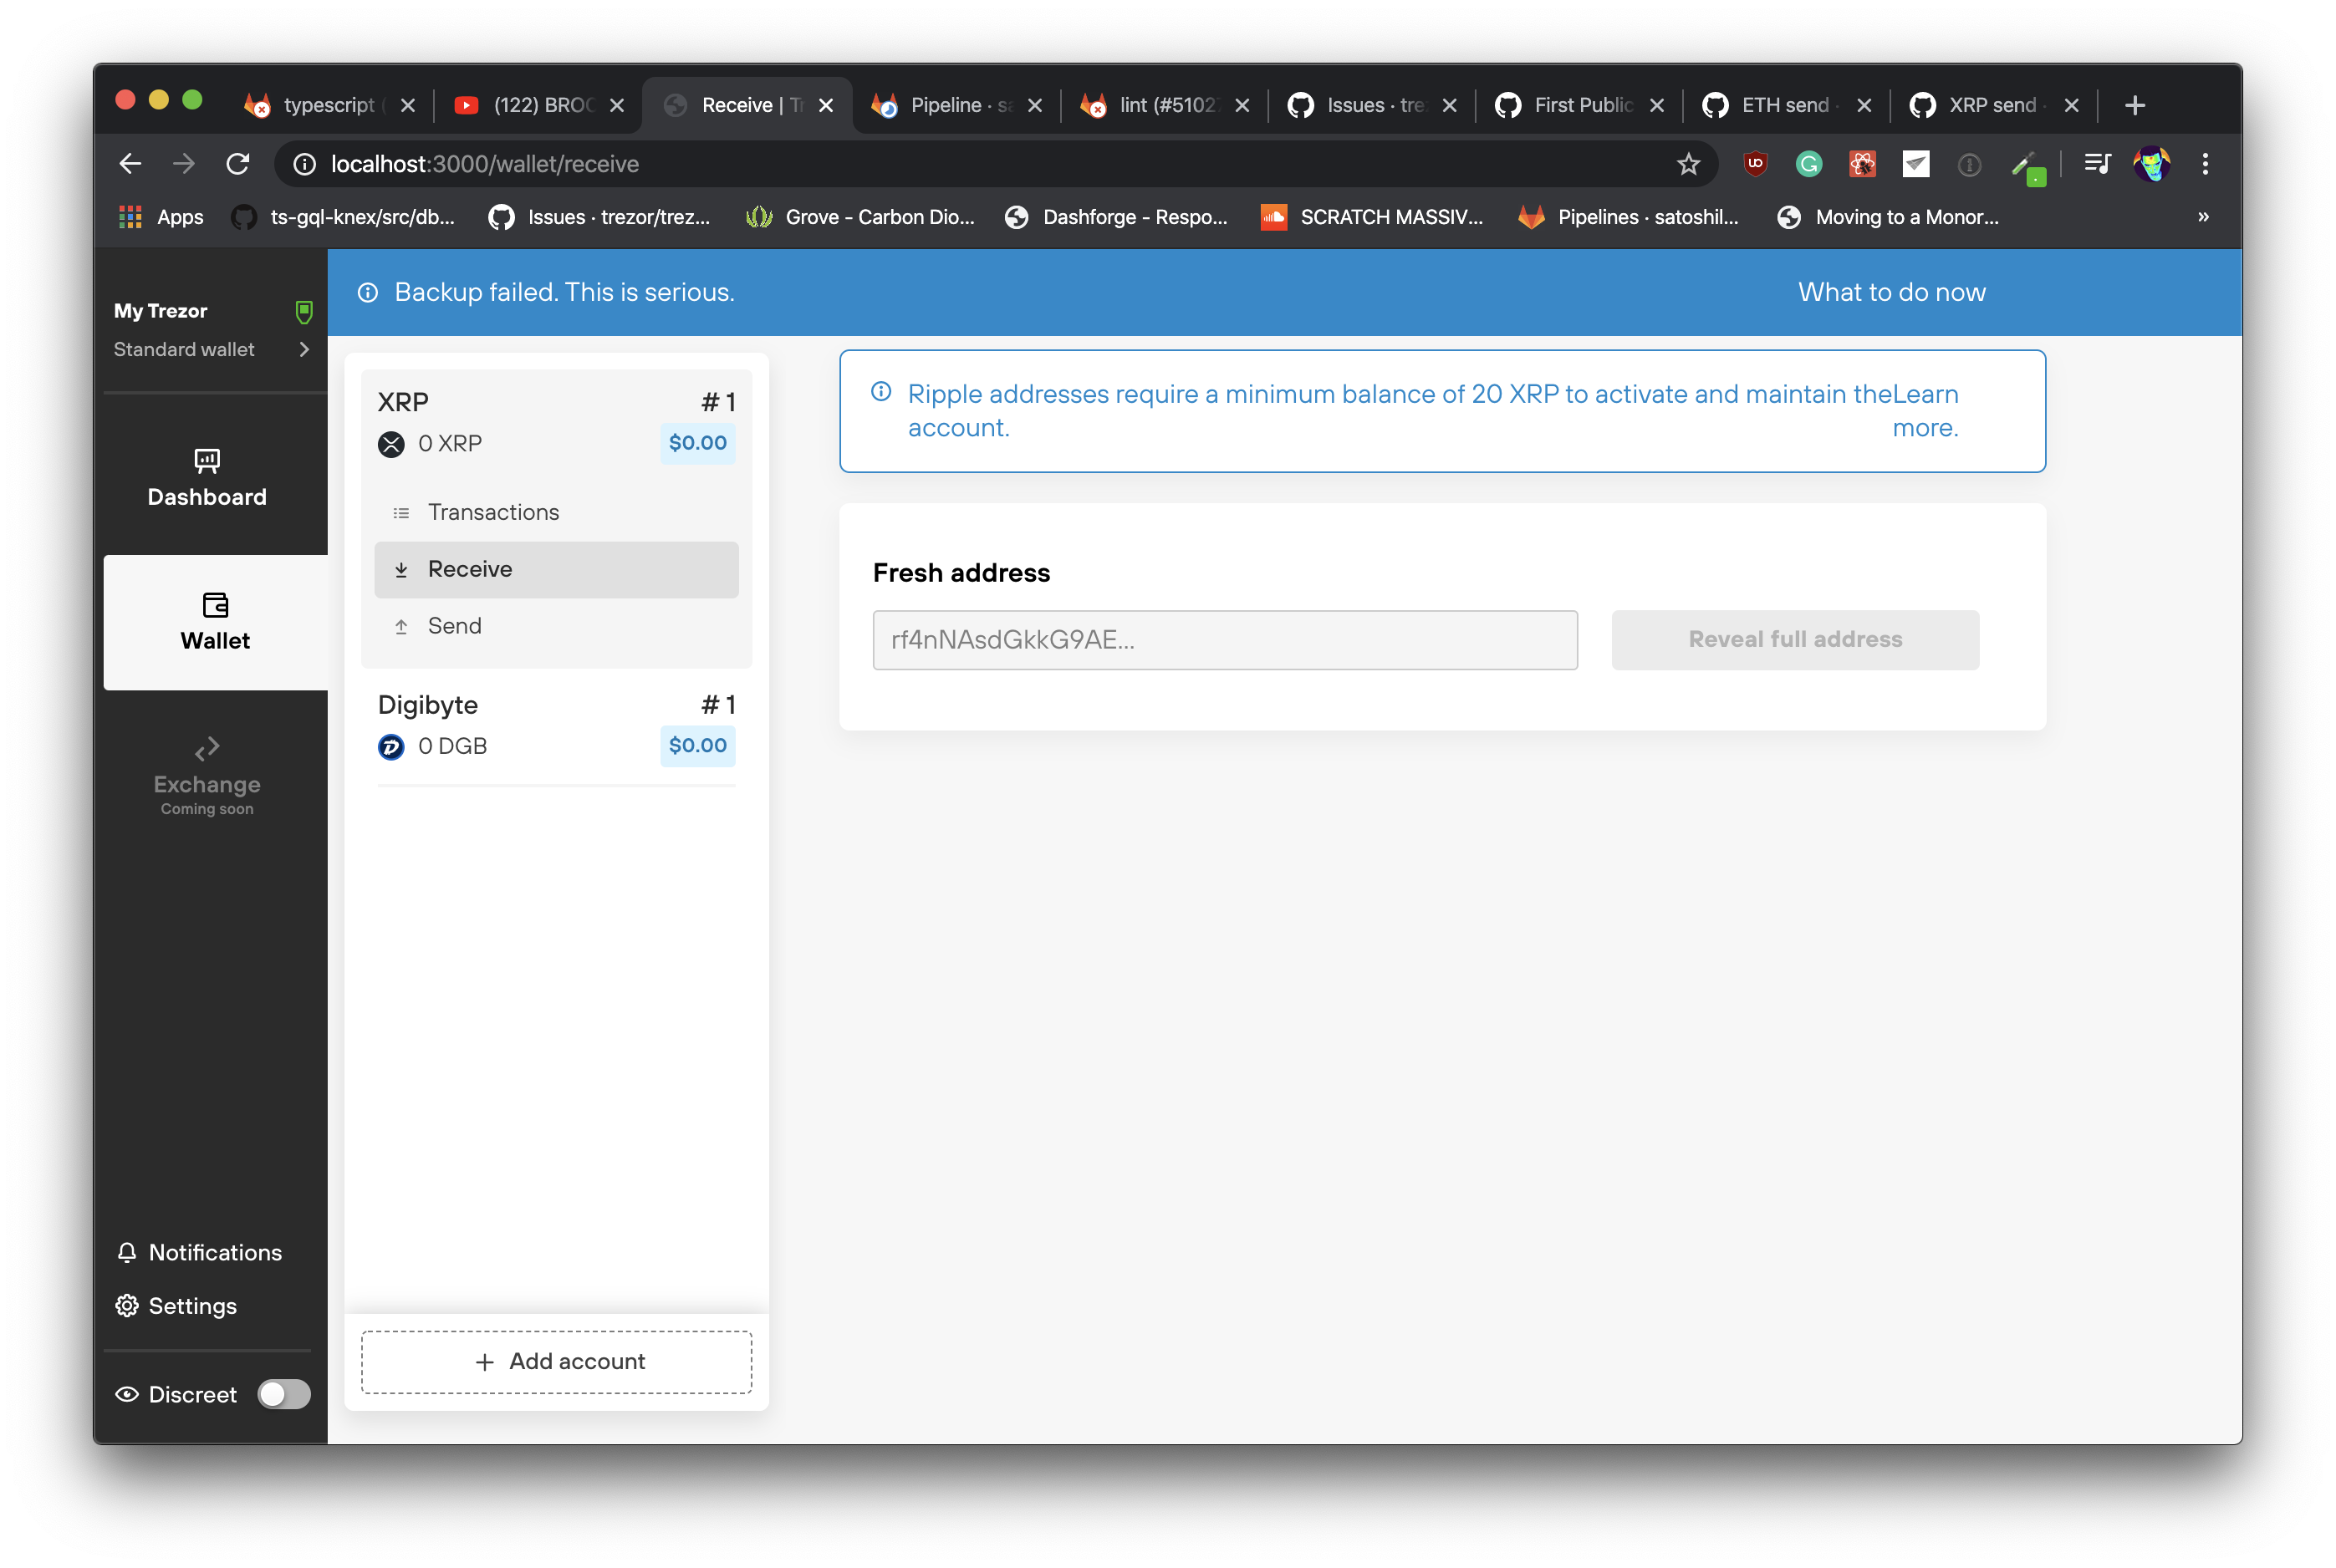Click the Reveal full address button
2336x1568 pixels.
(x=1794, y=640)
